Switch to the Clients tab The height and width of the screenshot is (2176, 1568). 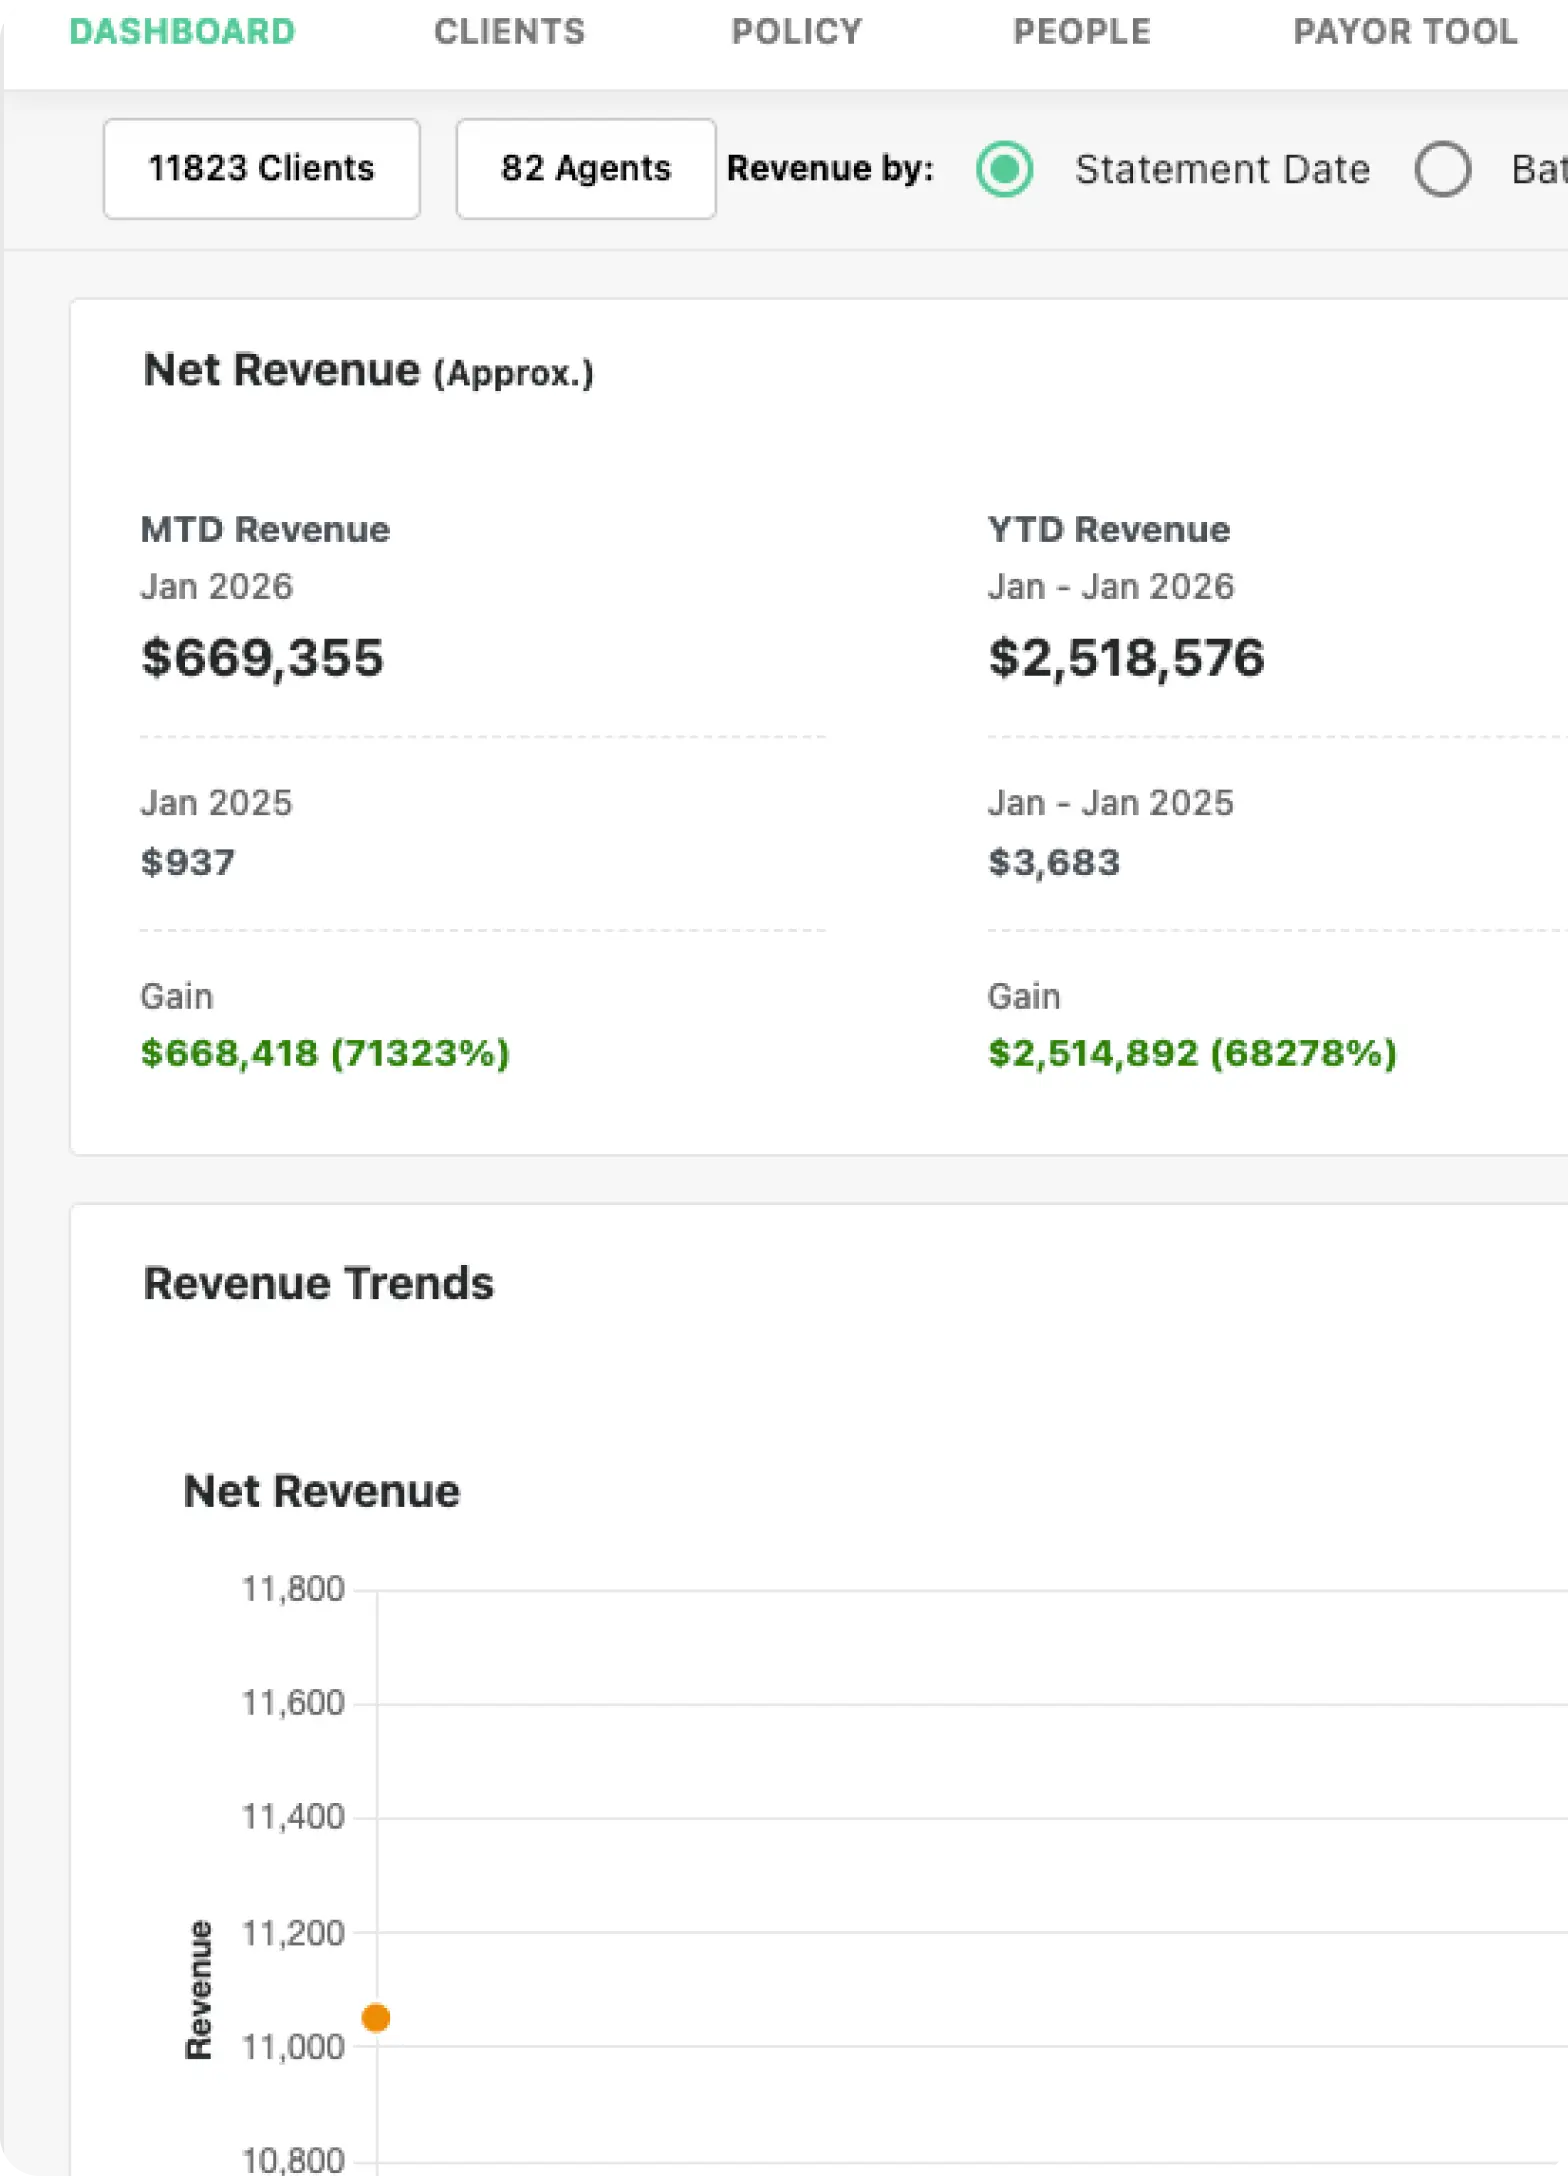click(x=509, y=32)
